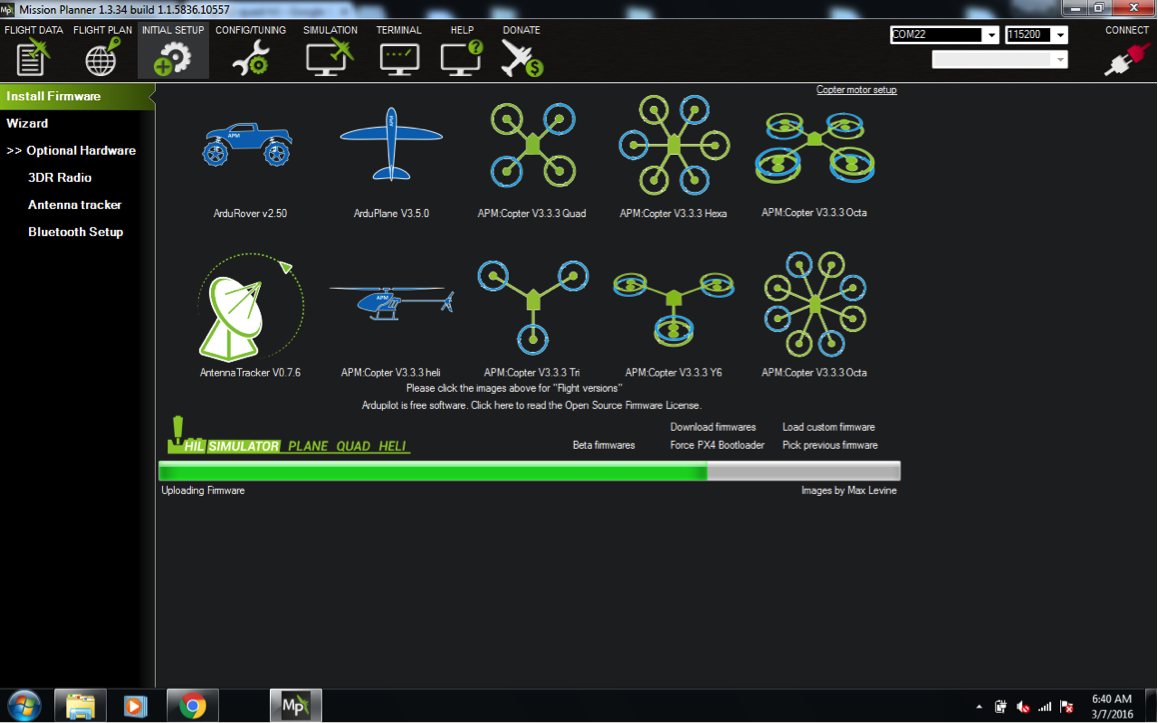The width and height of the screenshot is (1158, 723).
Task: Click the Images by Max Levine credit
Action: (x=849, y=490)
